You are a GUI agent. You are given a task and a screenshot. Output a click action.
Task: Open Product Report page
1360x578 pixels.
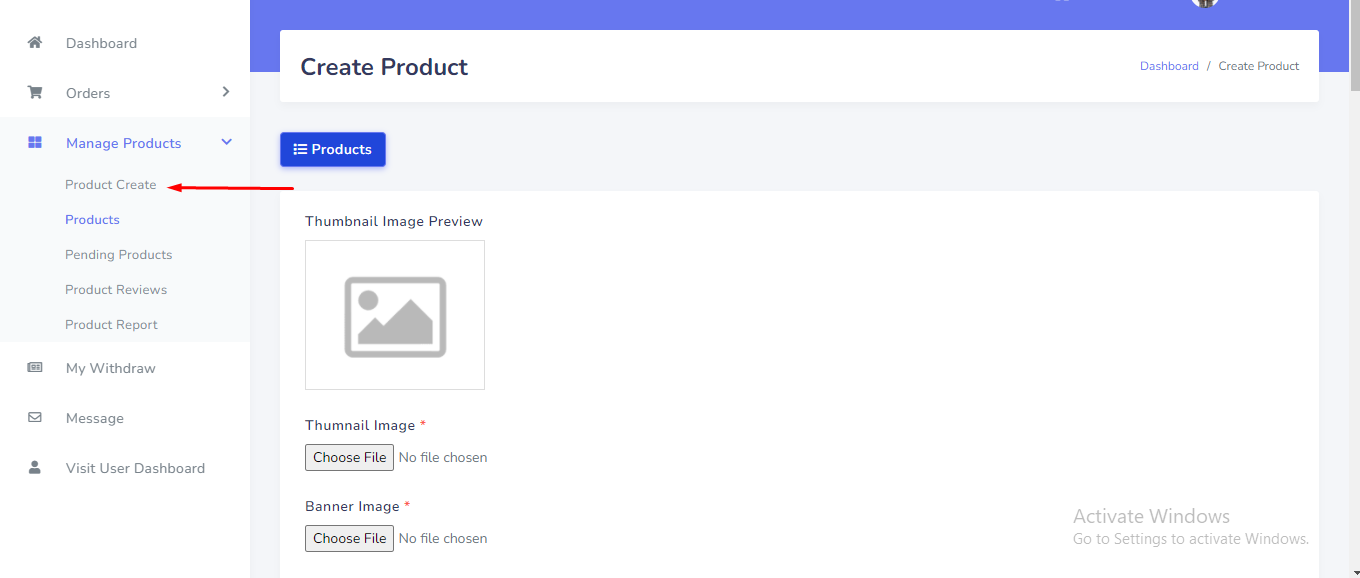pos(111,325)
